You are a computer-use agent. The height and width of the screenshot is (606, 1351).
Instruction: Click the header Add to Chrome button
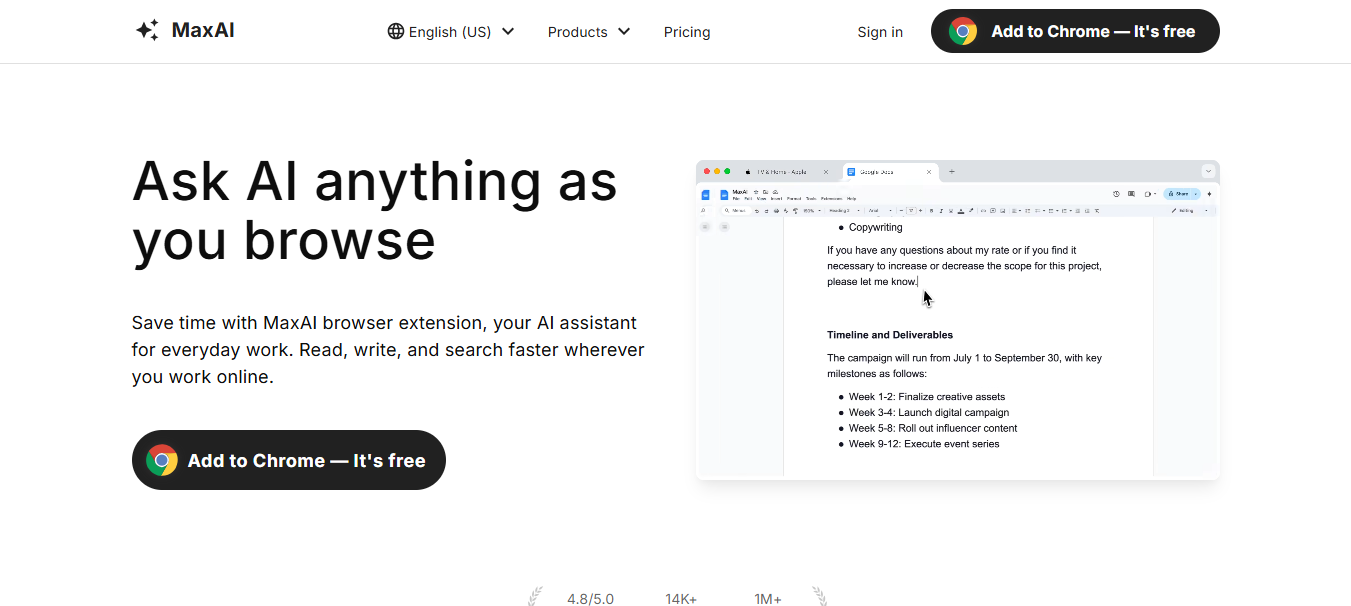click(1075, 31)
